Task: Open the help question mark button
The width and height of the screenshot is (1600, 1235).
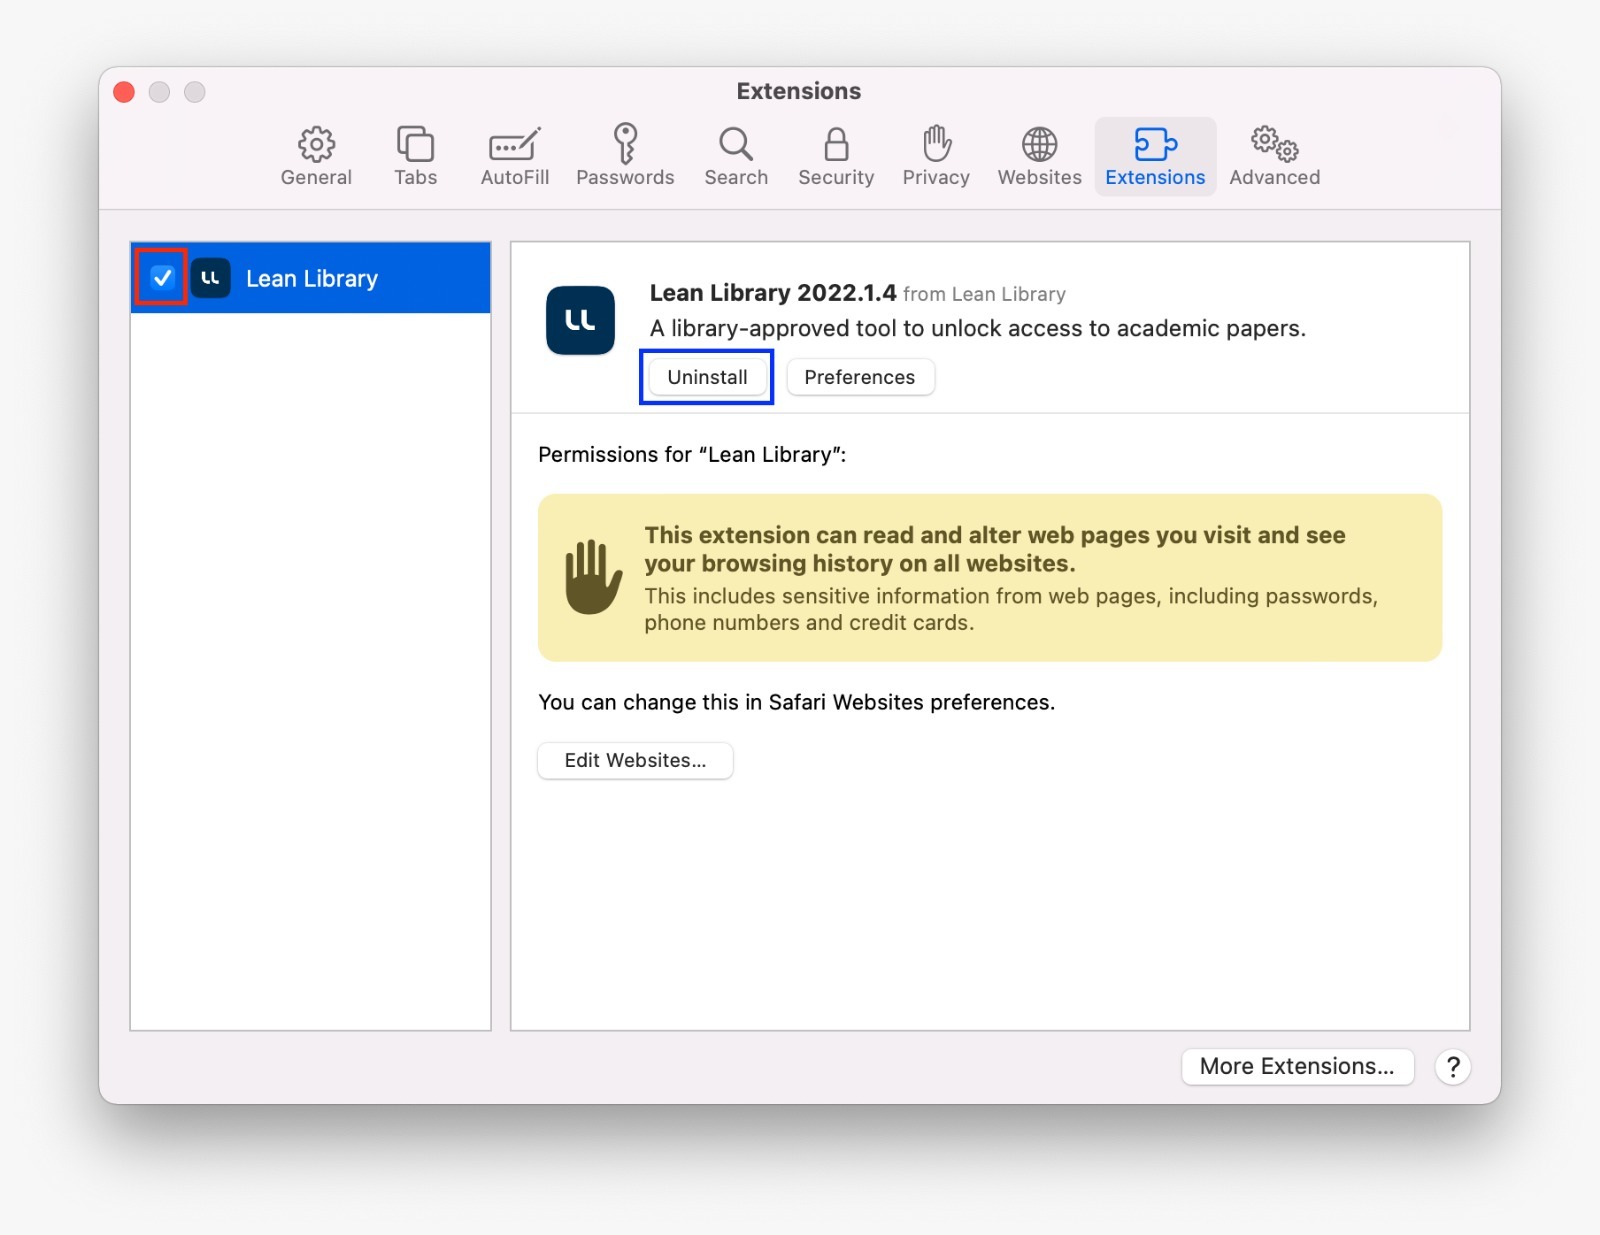Action: tap(1453, 1067)
